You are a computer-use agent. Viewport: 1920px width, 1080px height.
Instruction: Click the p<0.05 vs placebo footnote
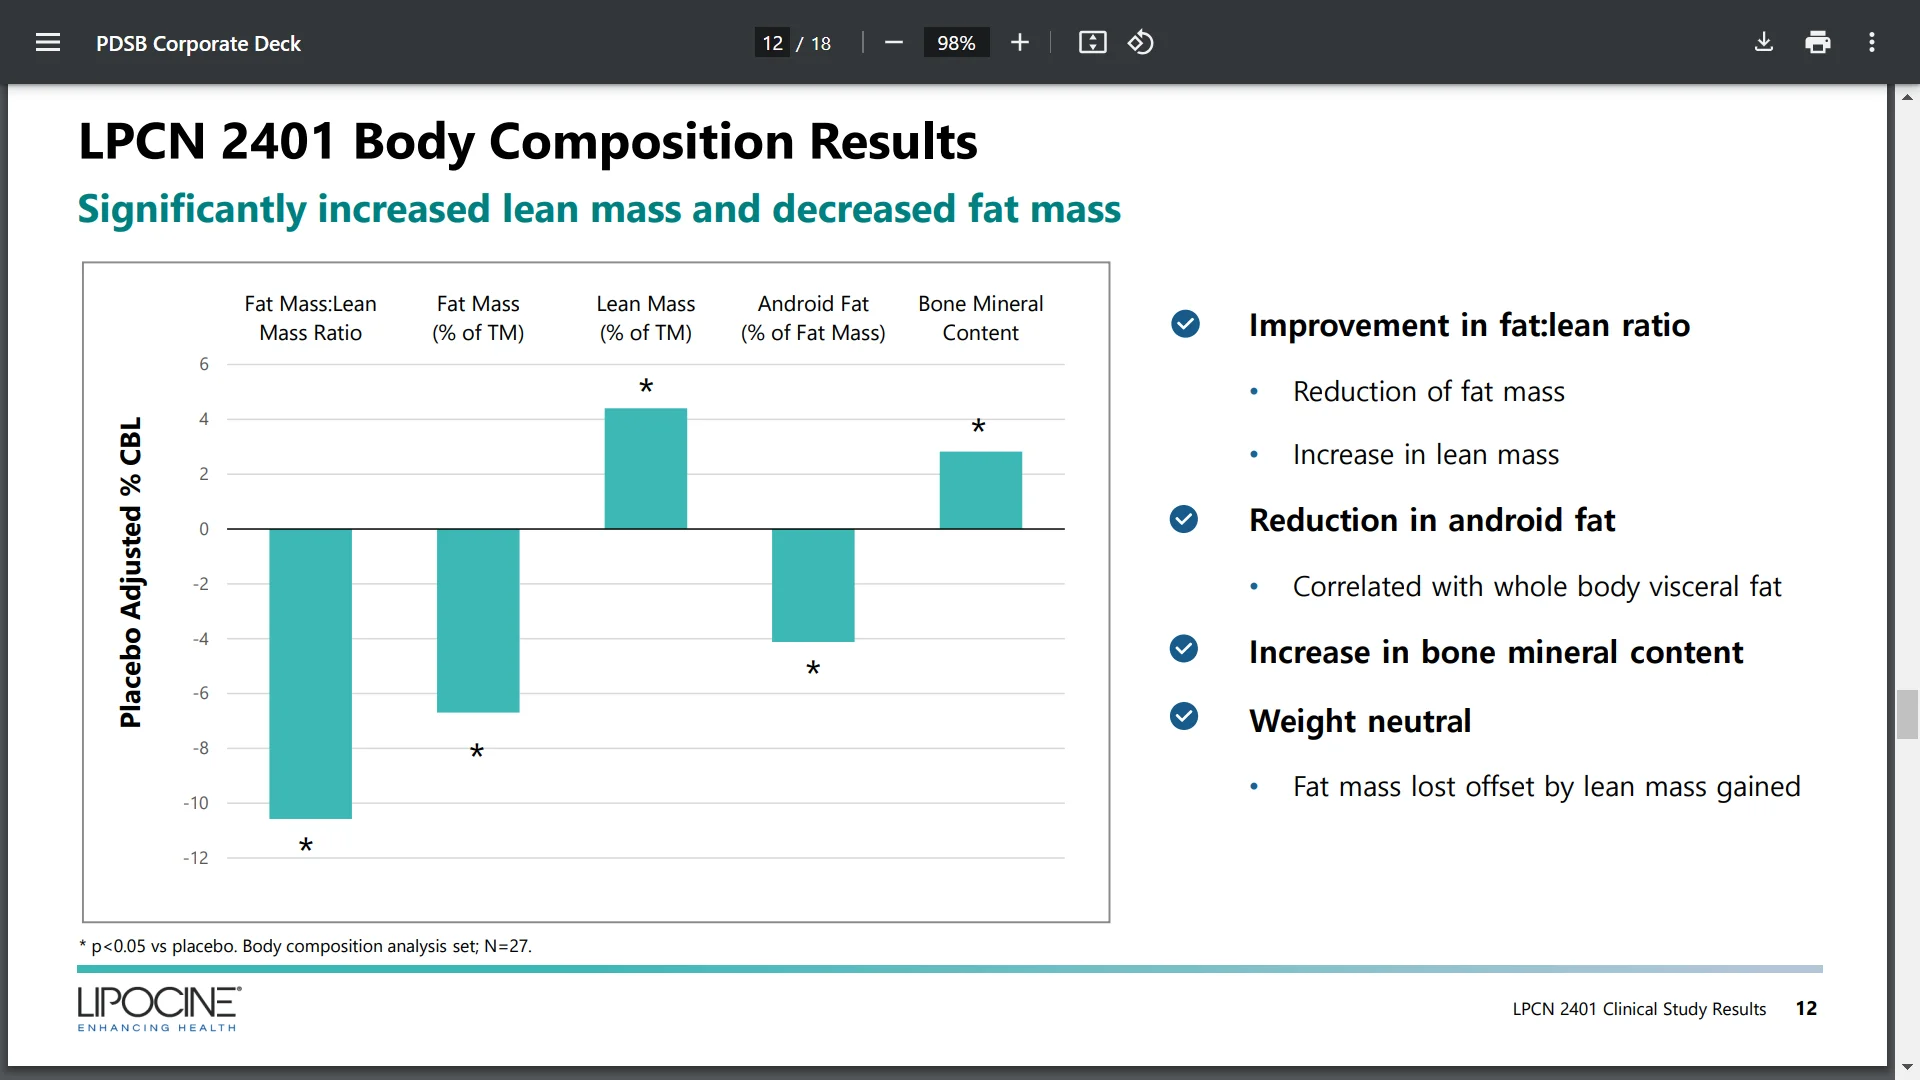[305, 946]
